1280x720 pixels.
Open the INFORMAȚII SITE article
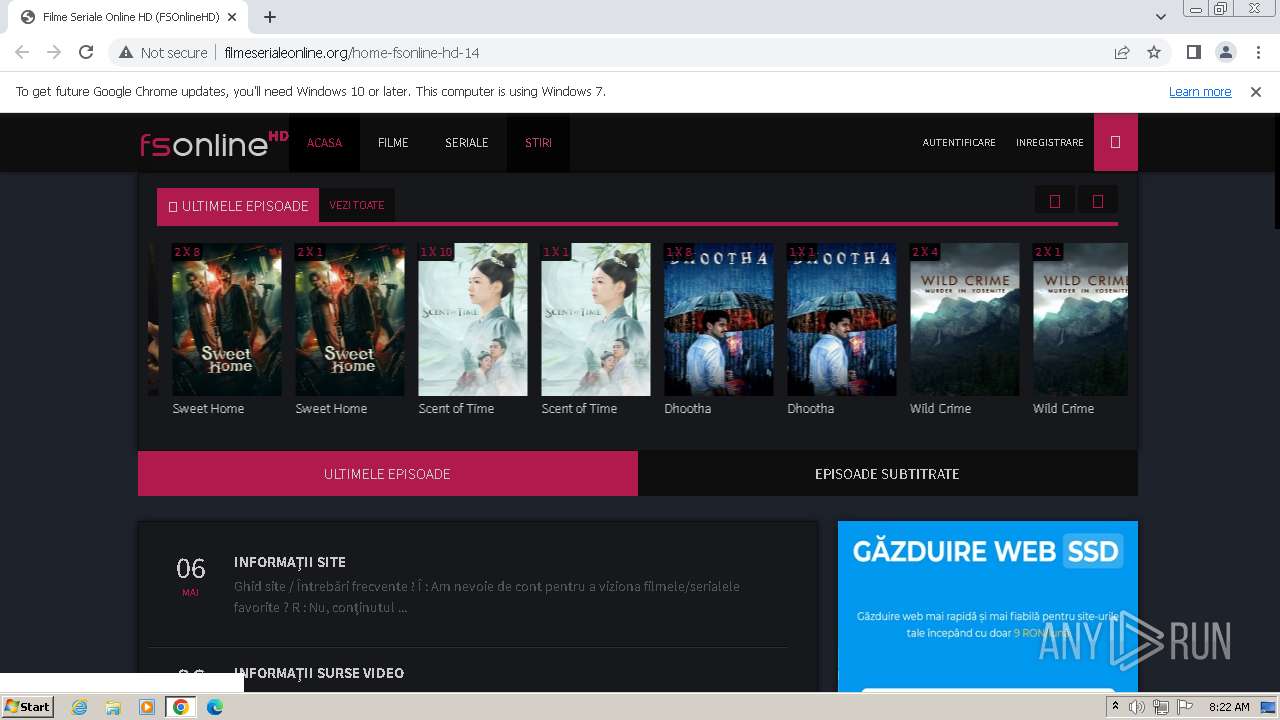pyautogui.click(x=290, y=562)
